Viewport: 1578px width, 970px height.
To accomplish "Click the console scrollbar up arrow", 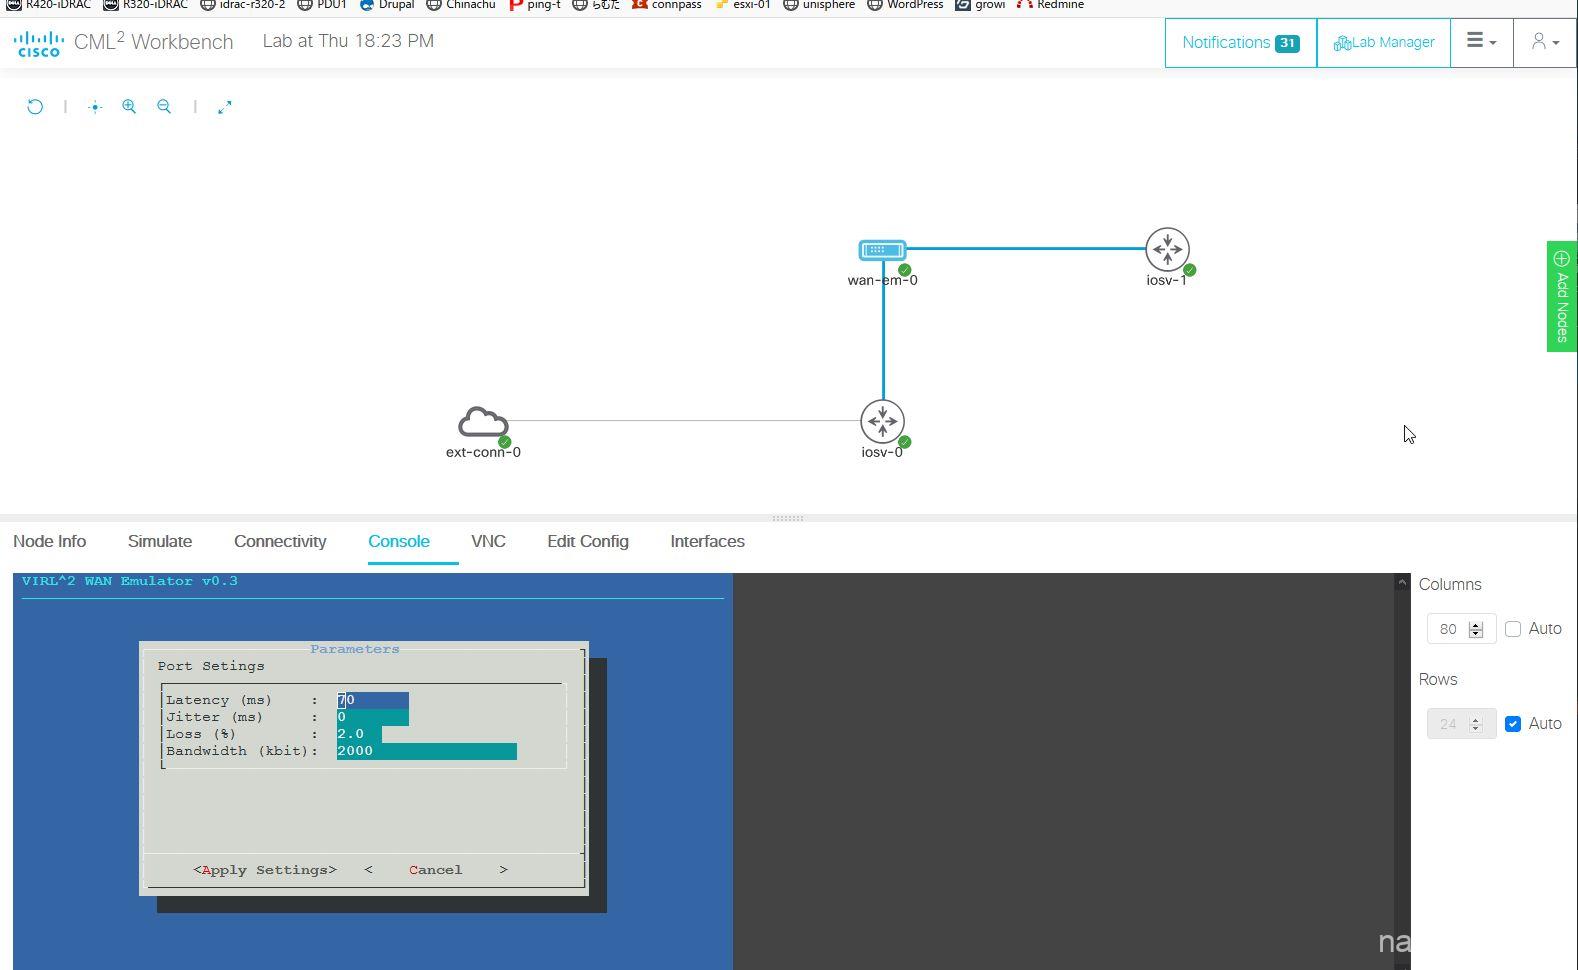I will [1402, 582].
